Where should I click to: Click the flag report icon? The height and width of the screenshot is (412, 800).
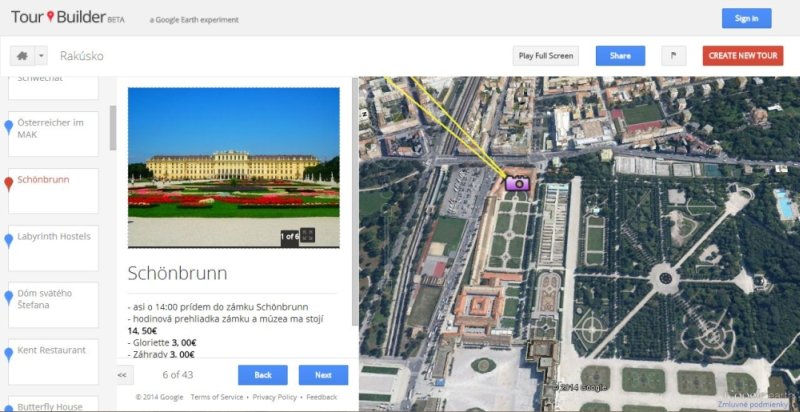pyautogui.click(x=674, y=56)
